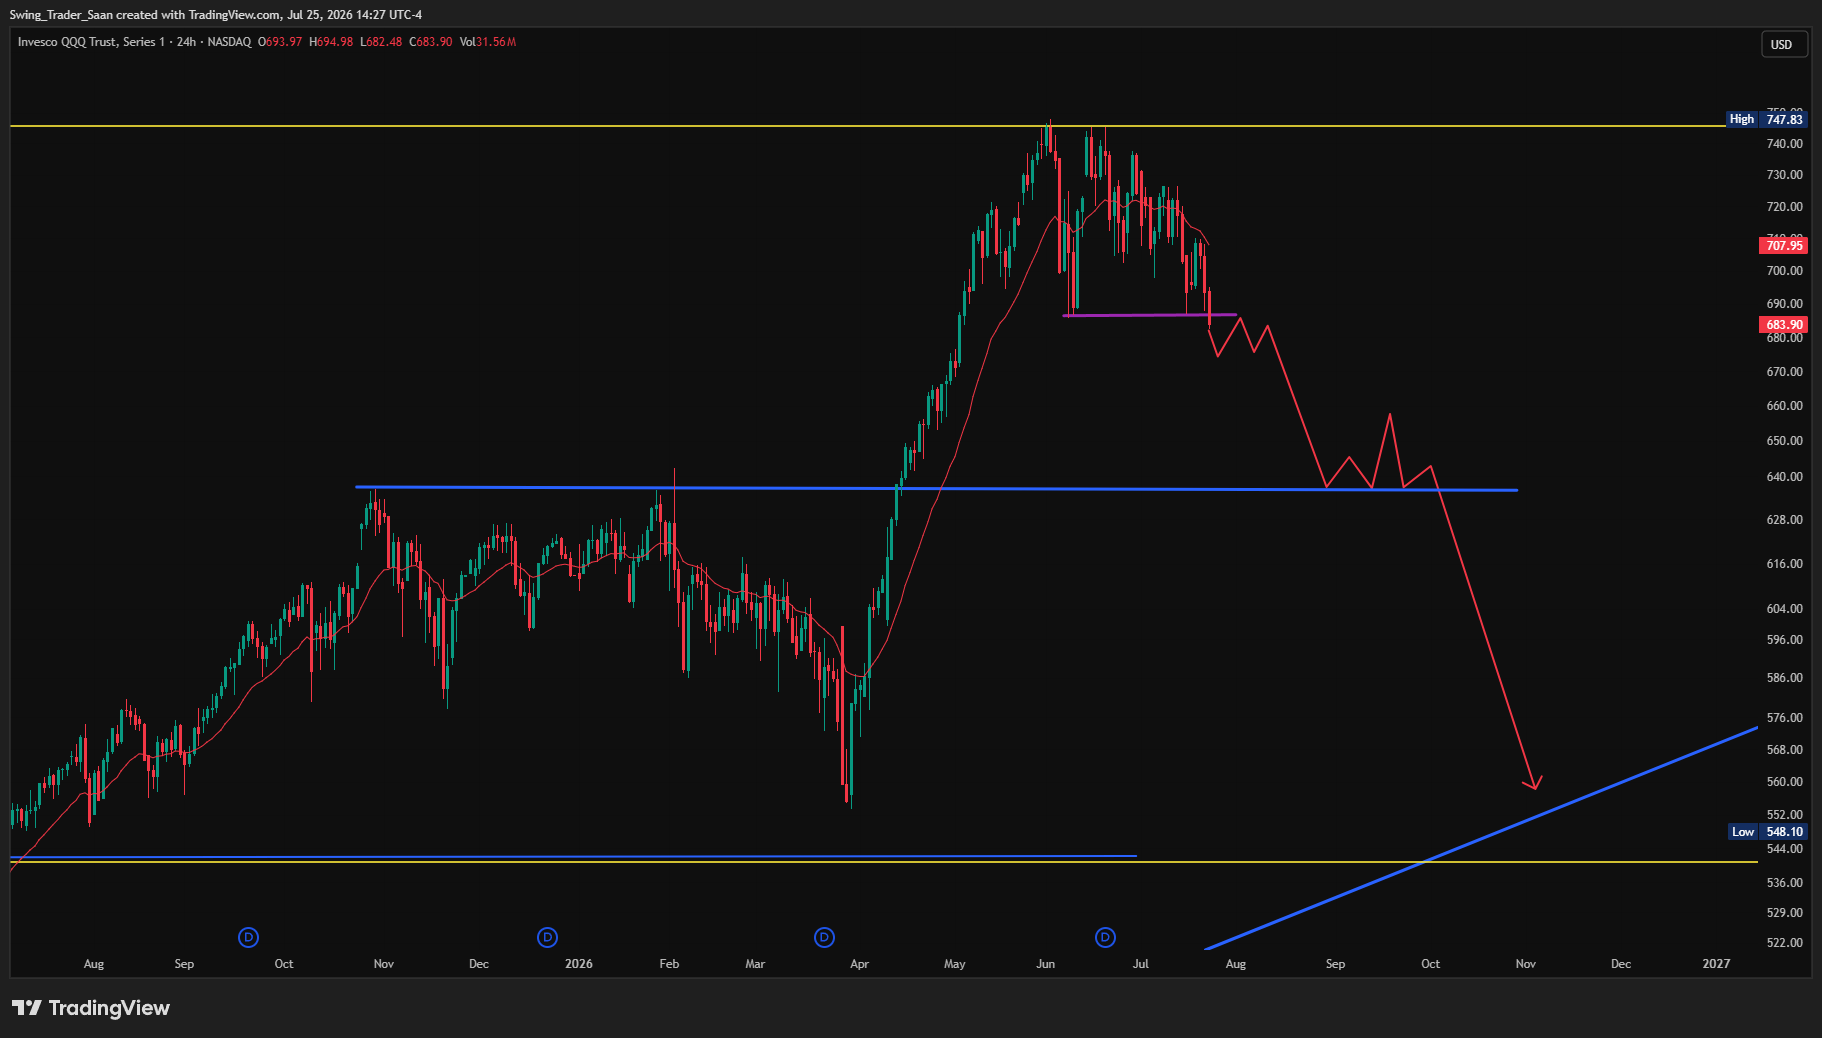
Task: Click the Aug label after Jul on time axis
Action: point(1236,964)
